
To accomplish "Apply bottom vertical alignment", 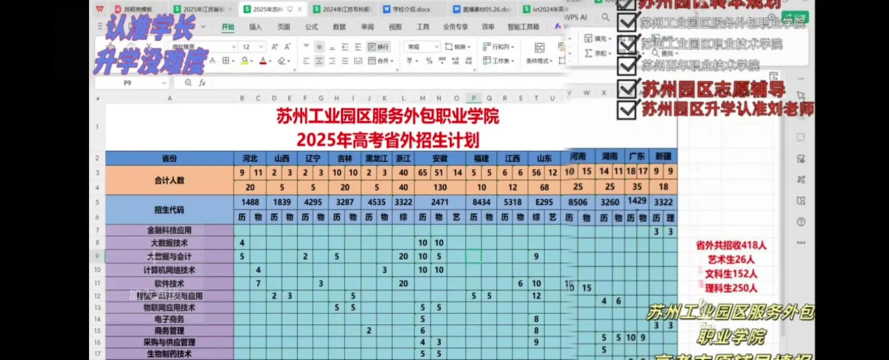I will point(332,47).
